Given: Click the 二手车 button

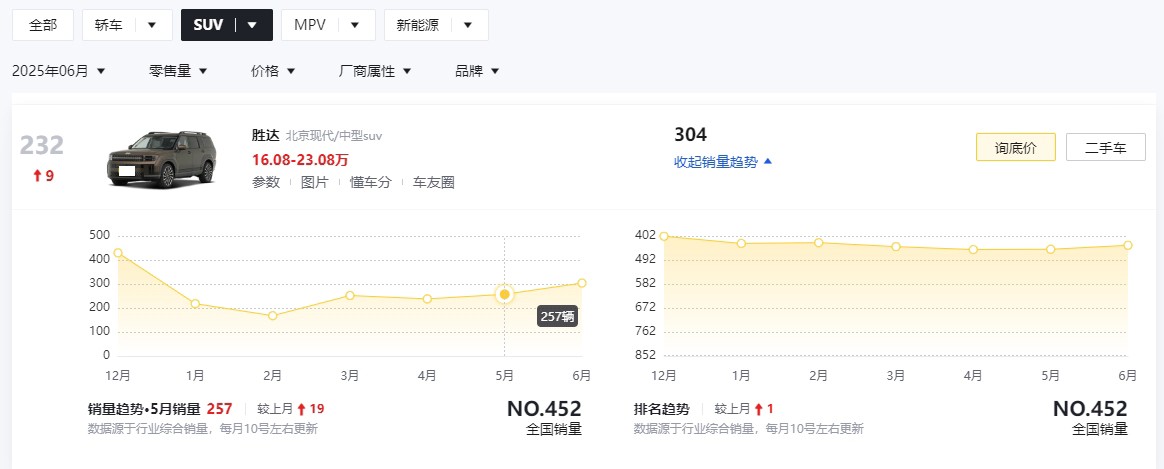Looking at the screenshot, I should point(1105,148).
